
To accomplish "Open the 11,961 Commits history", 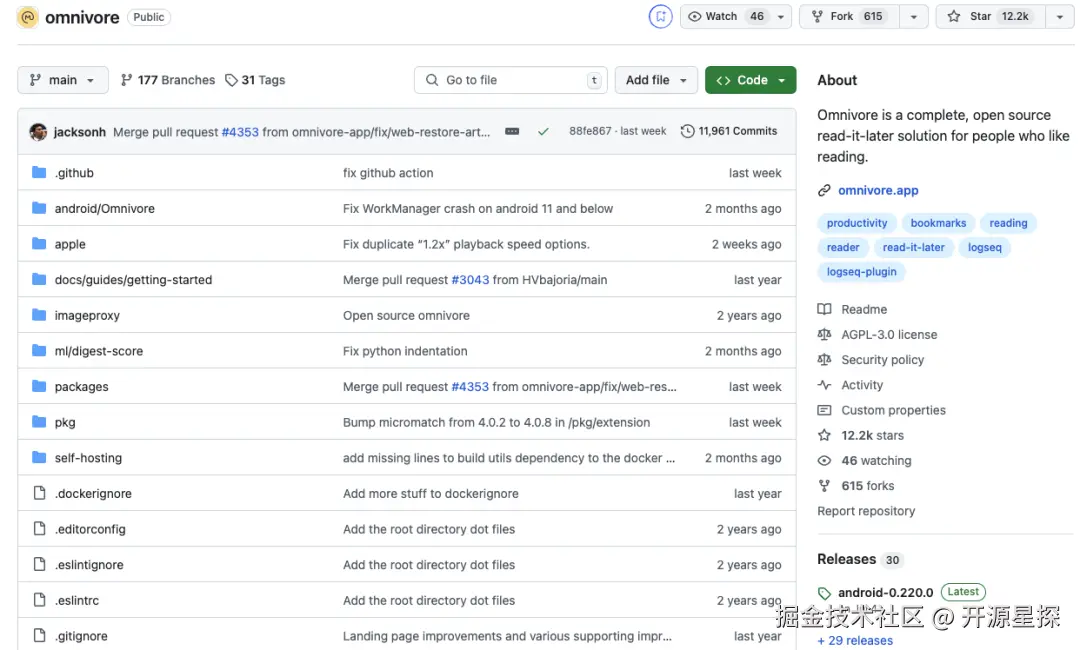I will [729, 131].
